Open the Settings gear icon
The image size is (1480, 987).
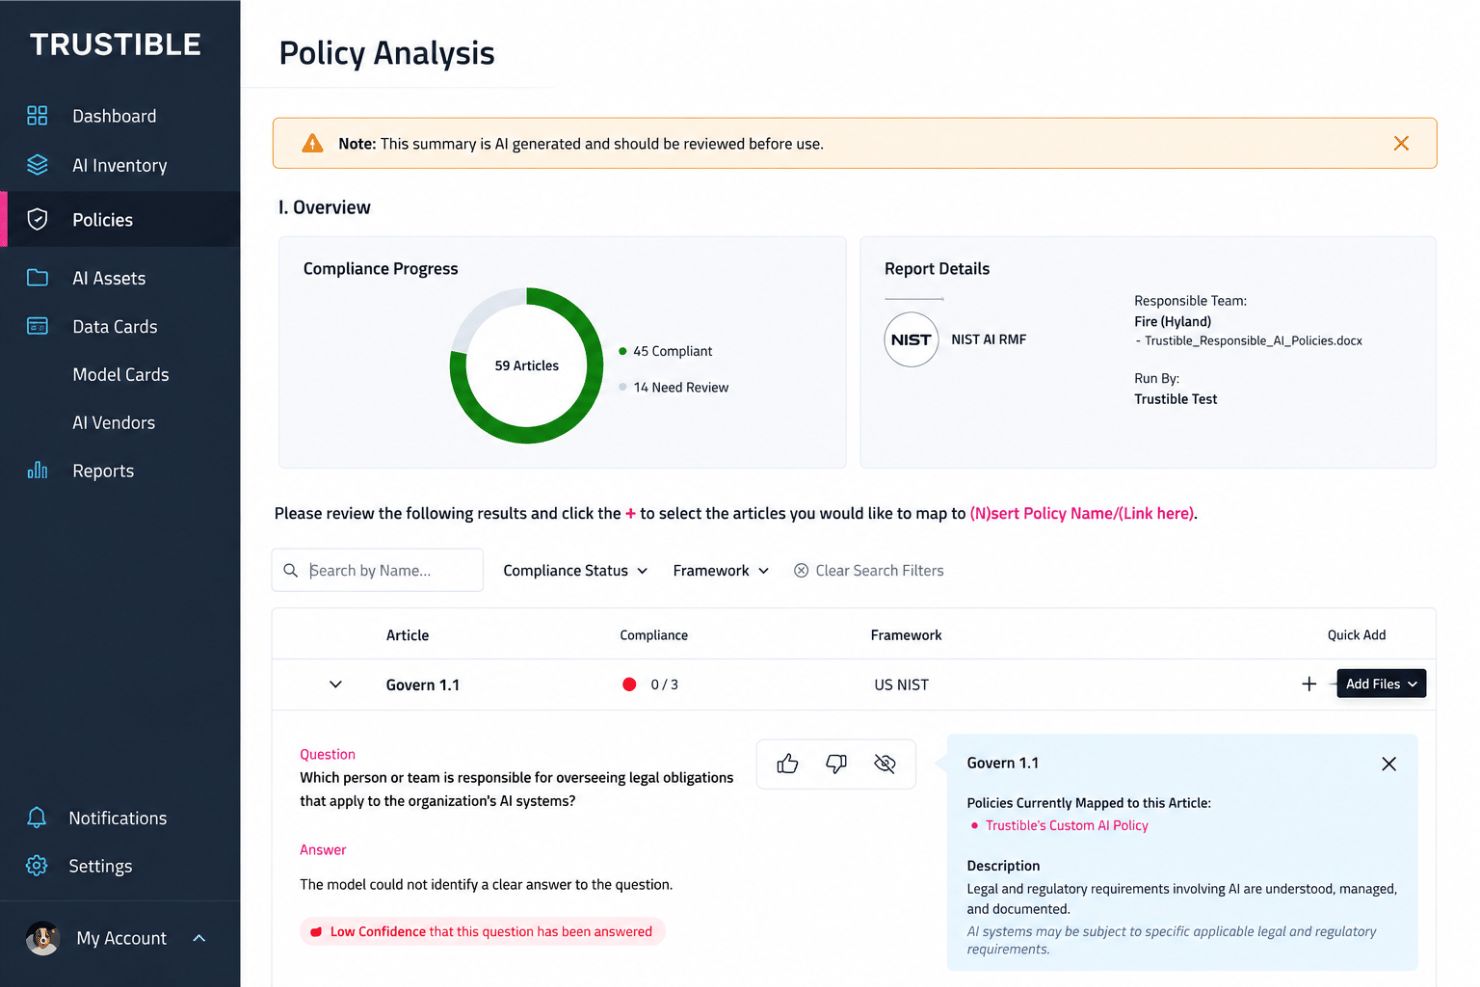coord(37,866)
